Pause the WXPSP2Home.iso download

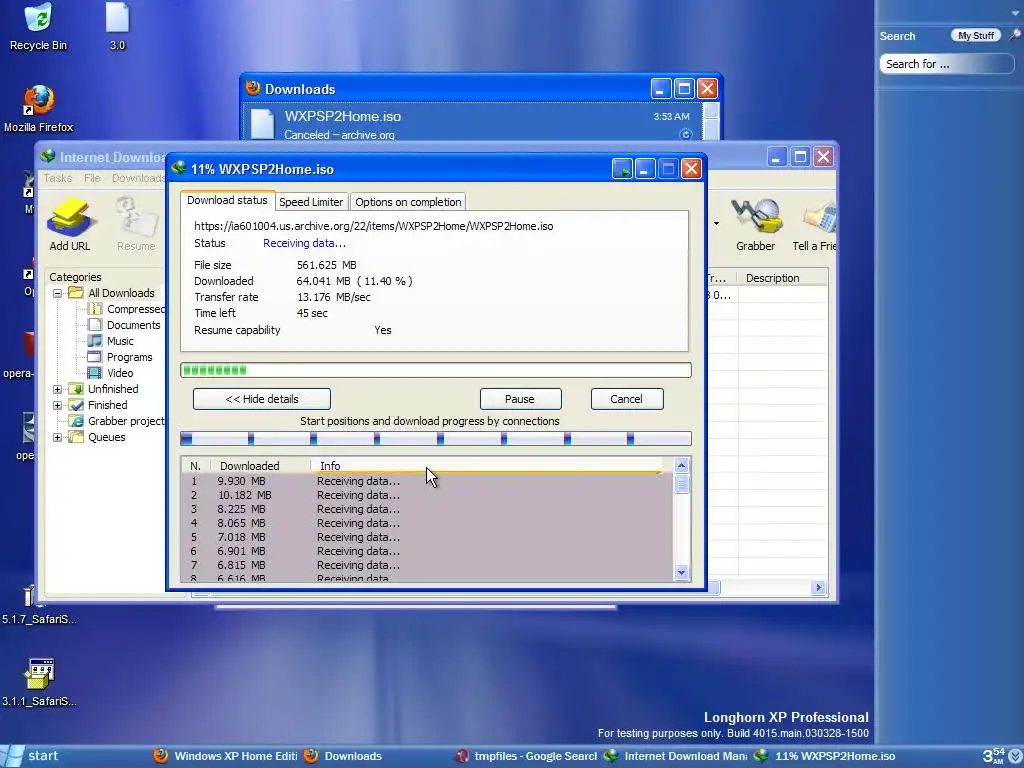(520, 399)
